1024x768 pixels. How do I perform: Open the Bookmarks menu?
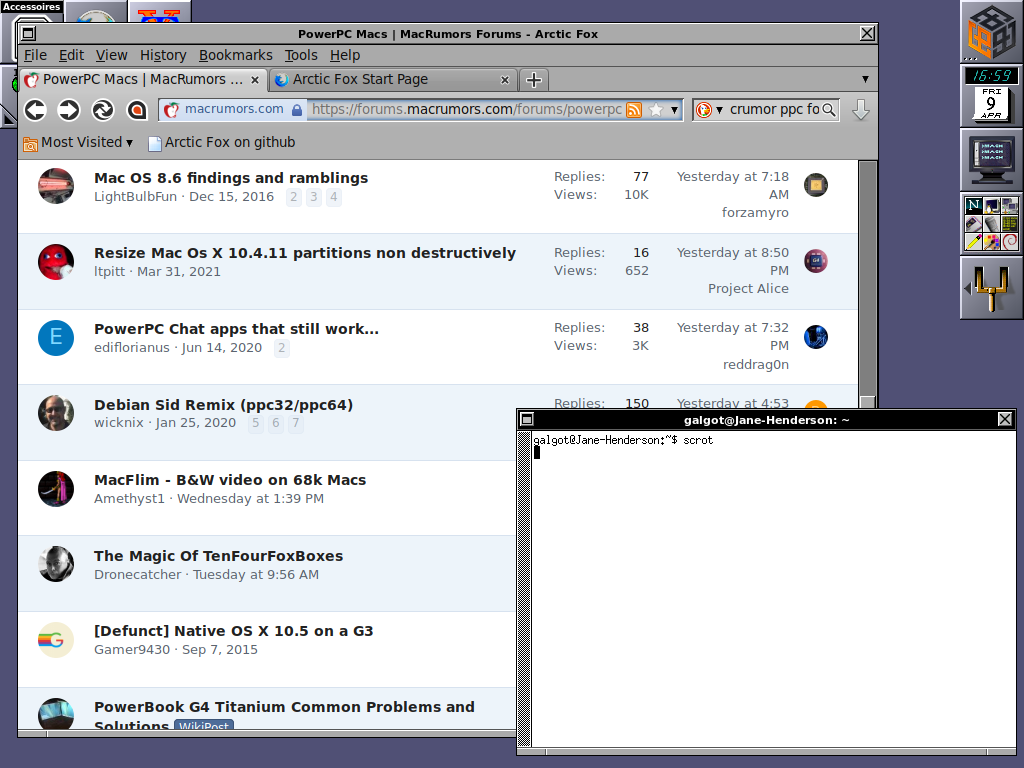236,56
